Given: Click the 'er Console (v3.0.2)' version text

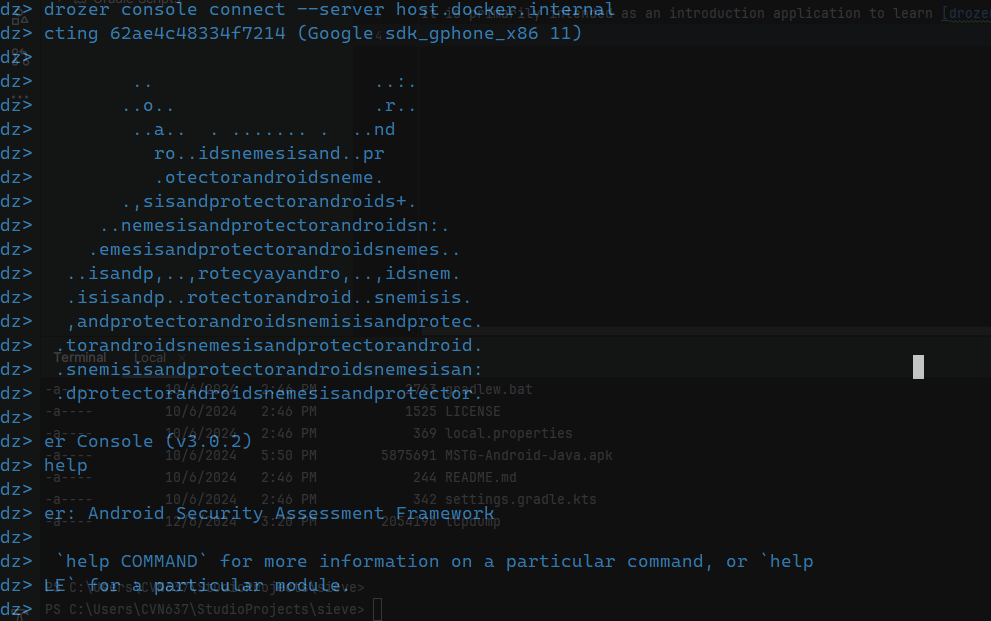Looking at the screenshot, I should (x=148, y=441).
